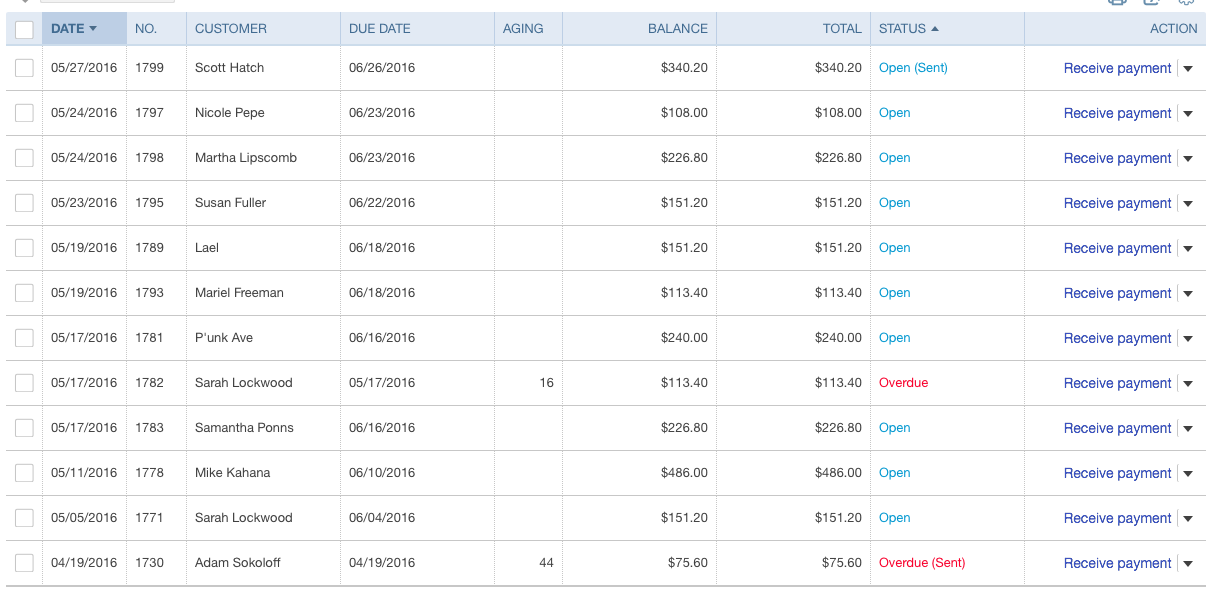
Task: Click Receive payment for Martha Lipscomb
Action: [1117, 158]
